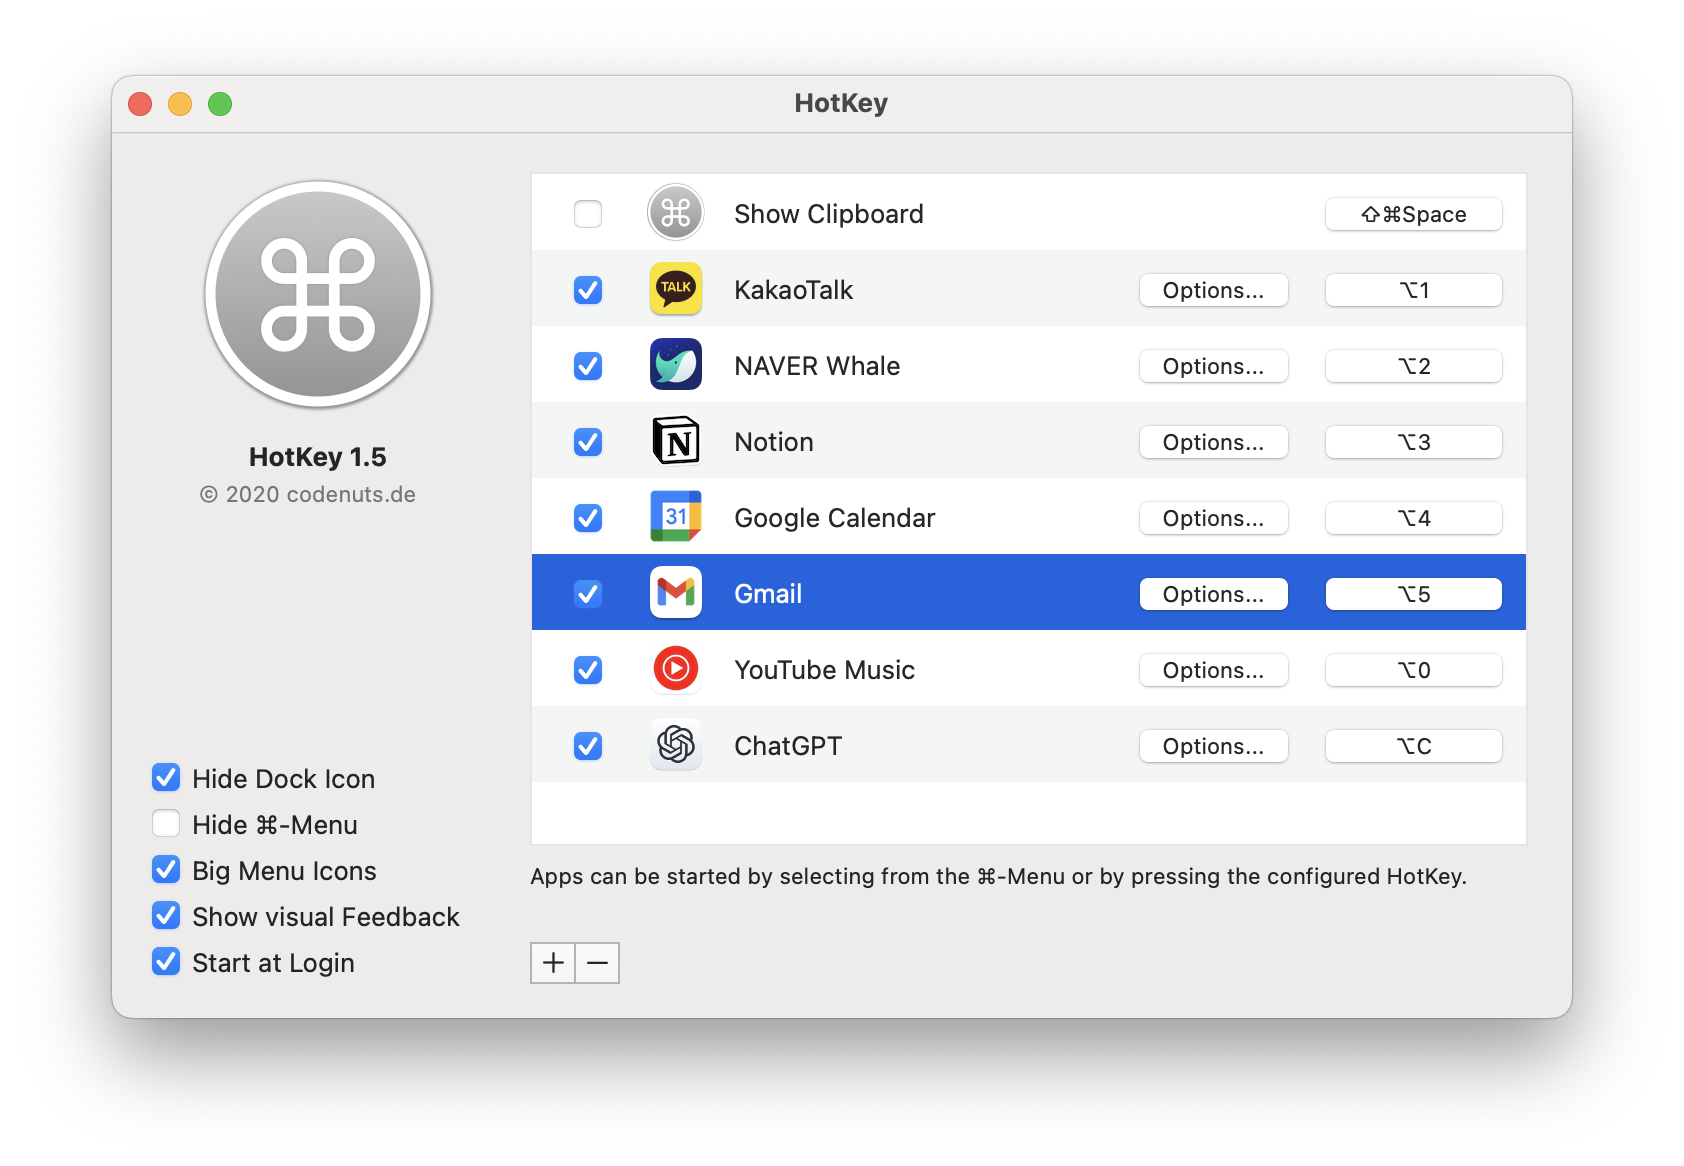
Task: Click the Gmail app icon
Action: click(x=676, y=593)
